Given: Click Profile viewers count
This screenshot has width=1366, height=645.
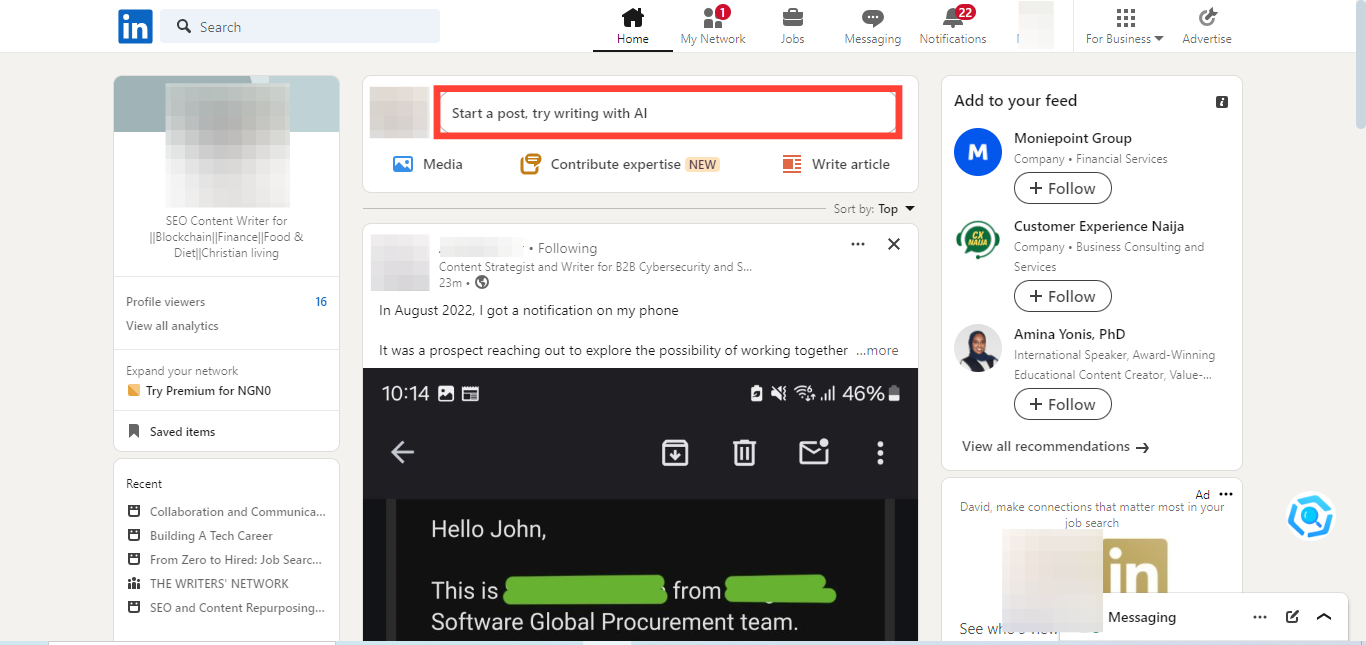Looking at the screenshot, I should [x=321, y=302].
